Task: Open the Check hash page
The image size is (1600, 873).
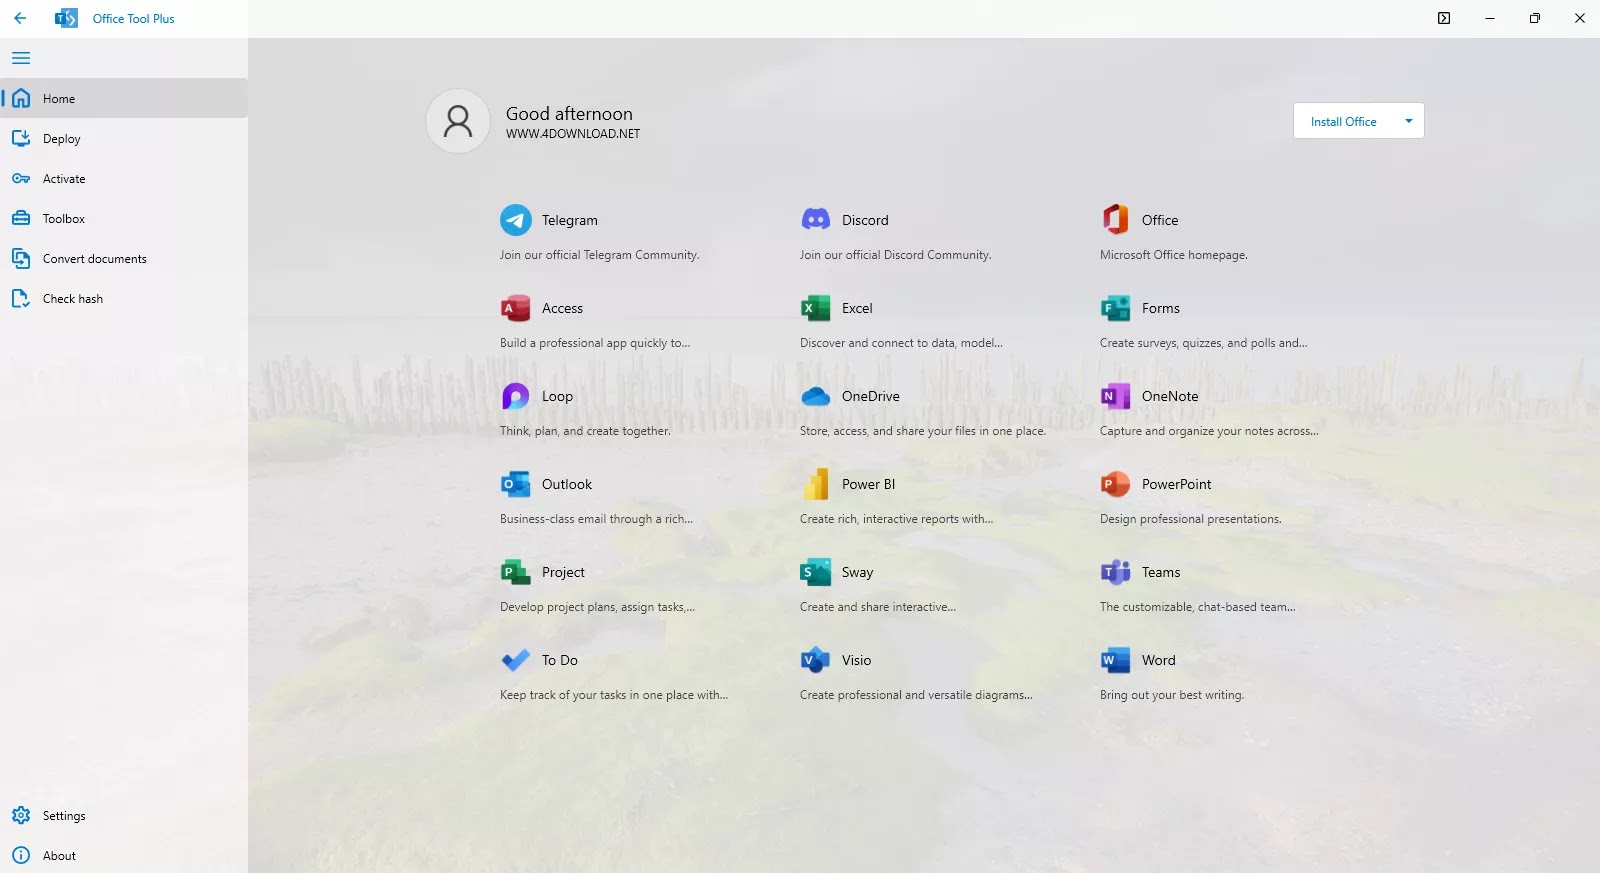Action: [124, 298]
